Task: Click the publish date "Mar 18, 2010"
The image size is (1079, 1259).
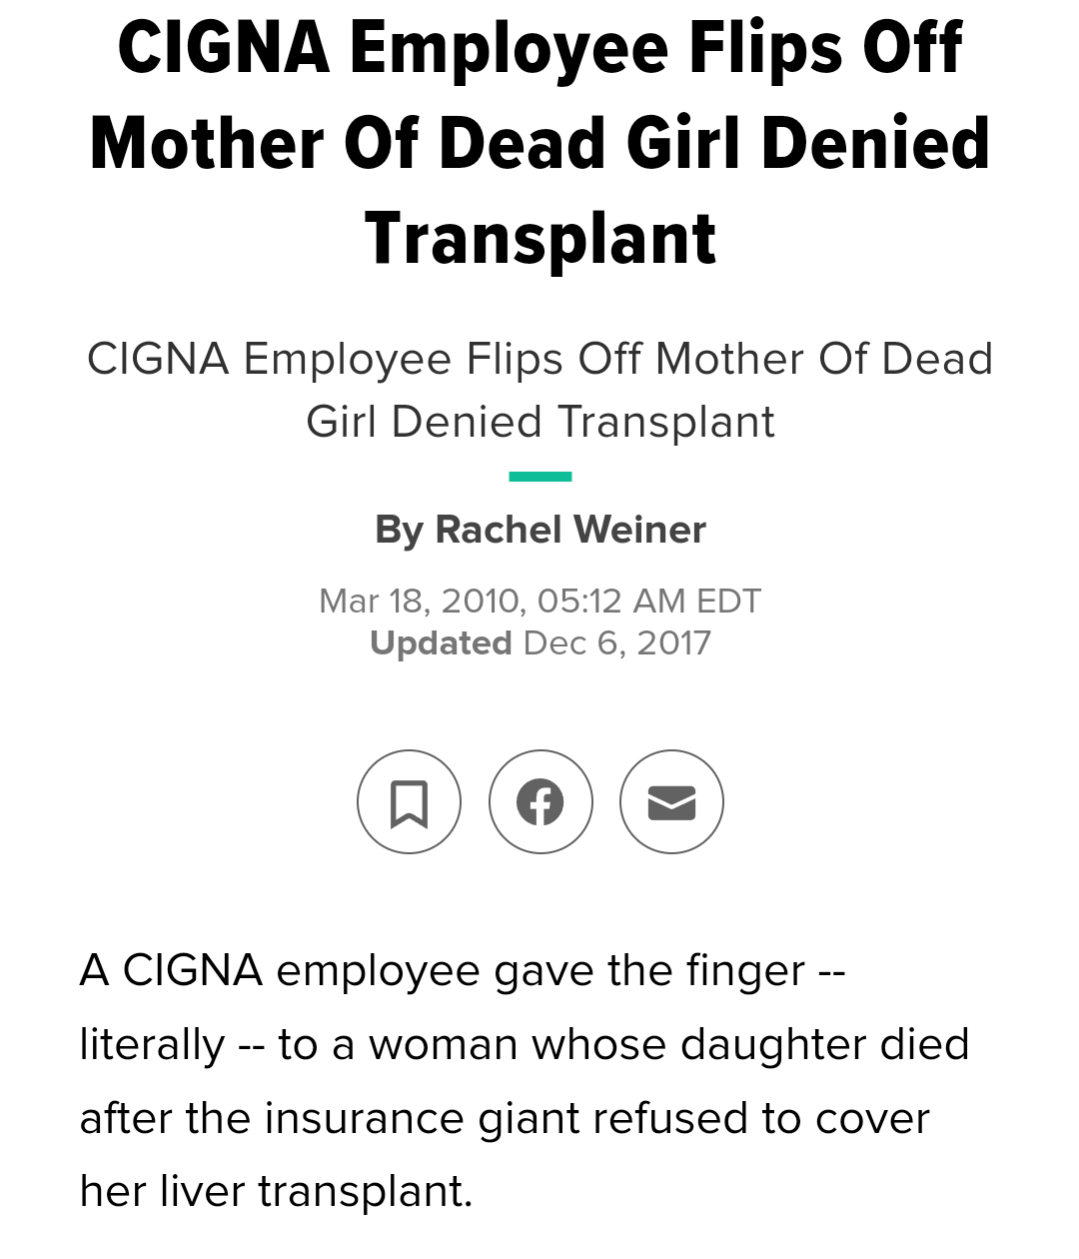Action: point(420,601)
